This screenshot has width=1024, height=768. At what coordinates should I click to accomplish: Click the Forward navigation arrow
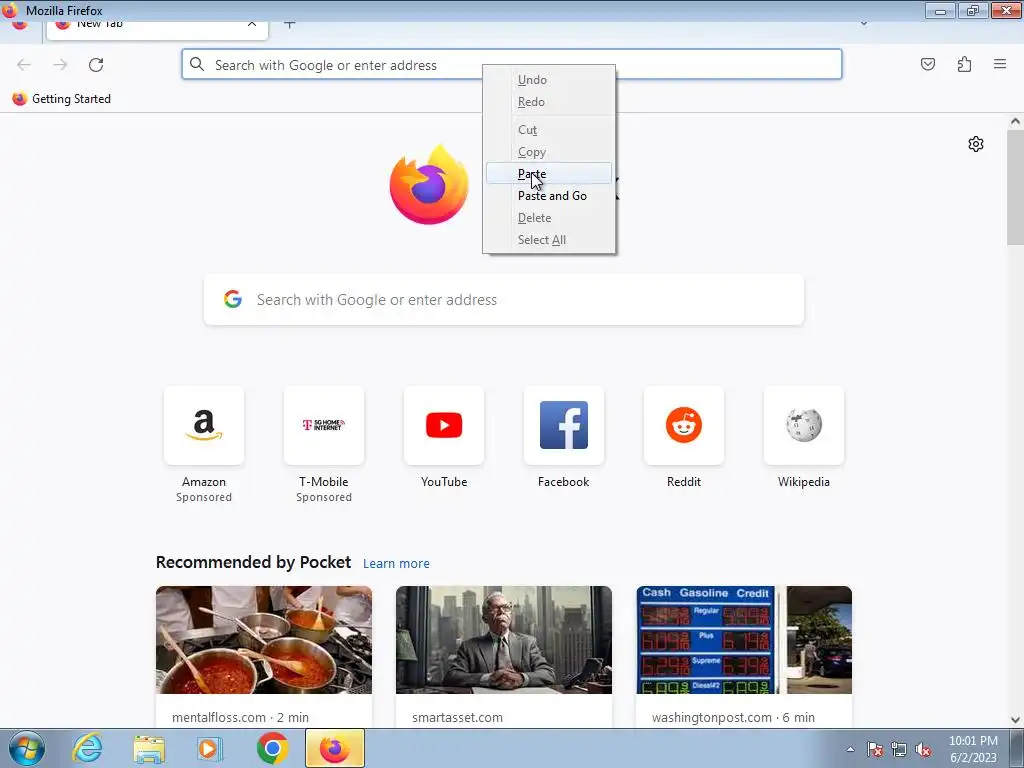[60, 64]
